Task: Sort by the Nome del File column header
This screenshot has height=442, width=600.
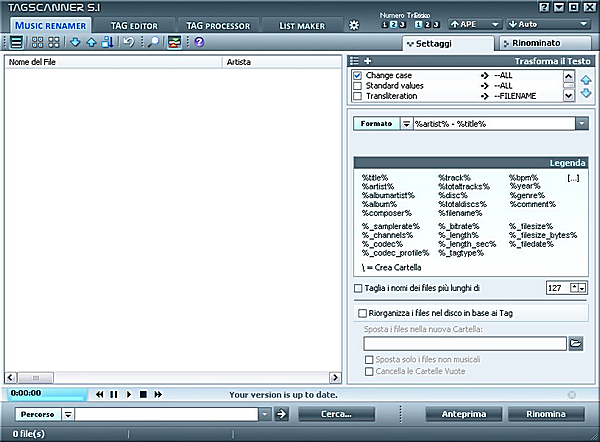Action: coord(114,62)
